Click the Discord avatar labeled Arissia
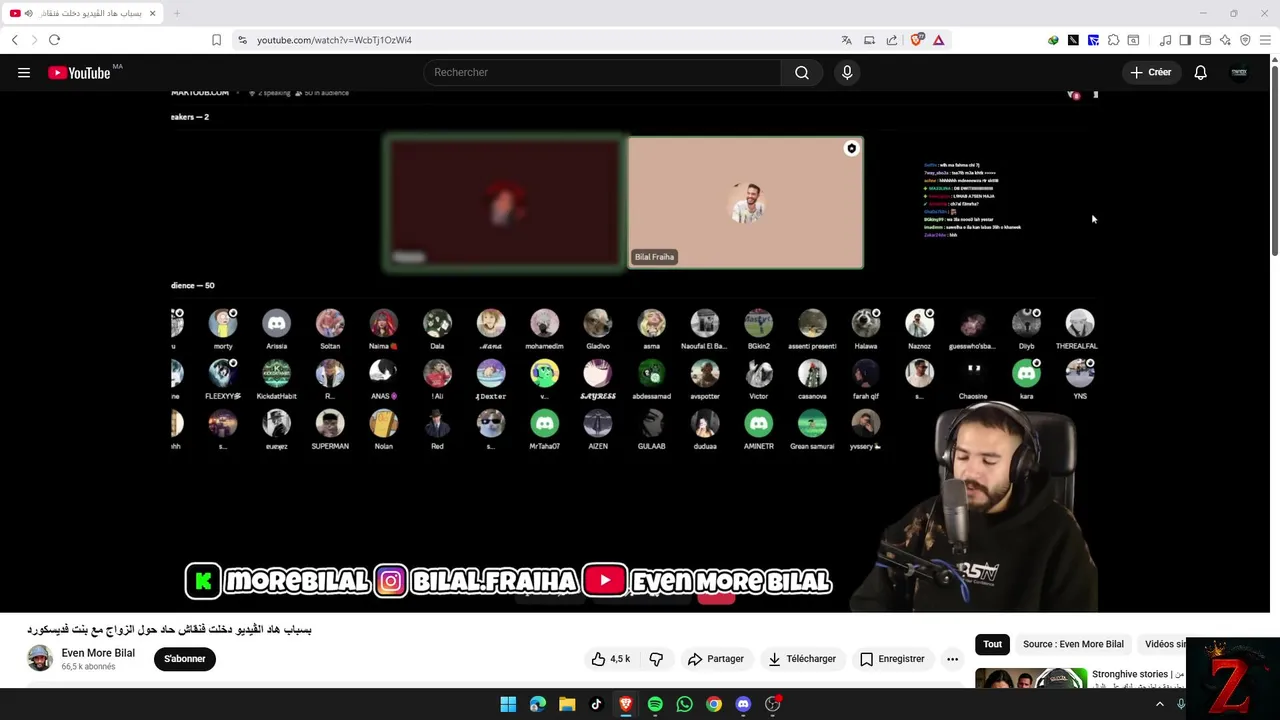 (276, 323)
